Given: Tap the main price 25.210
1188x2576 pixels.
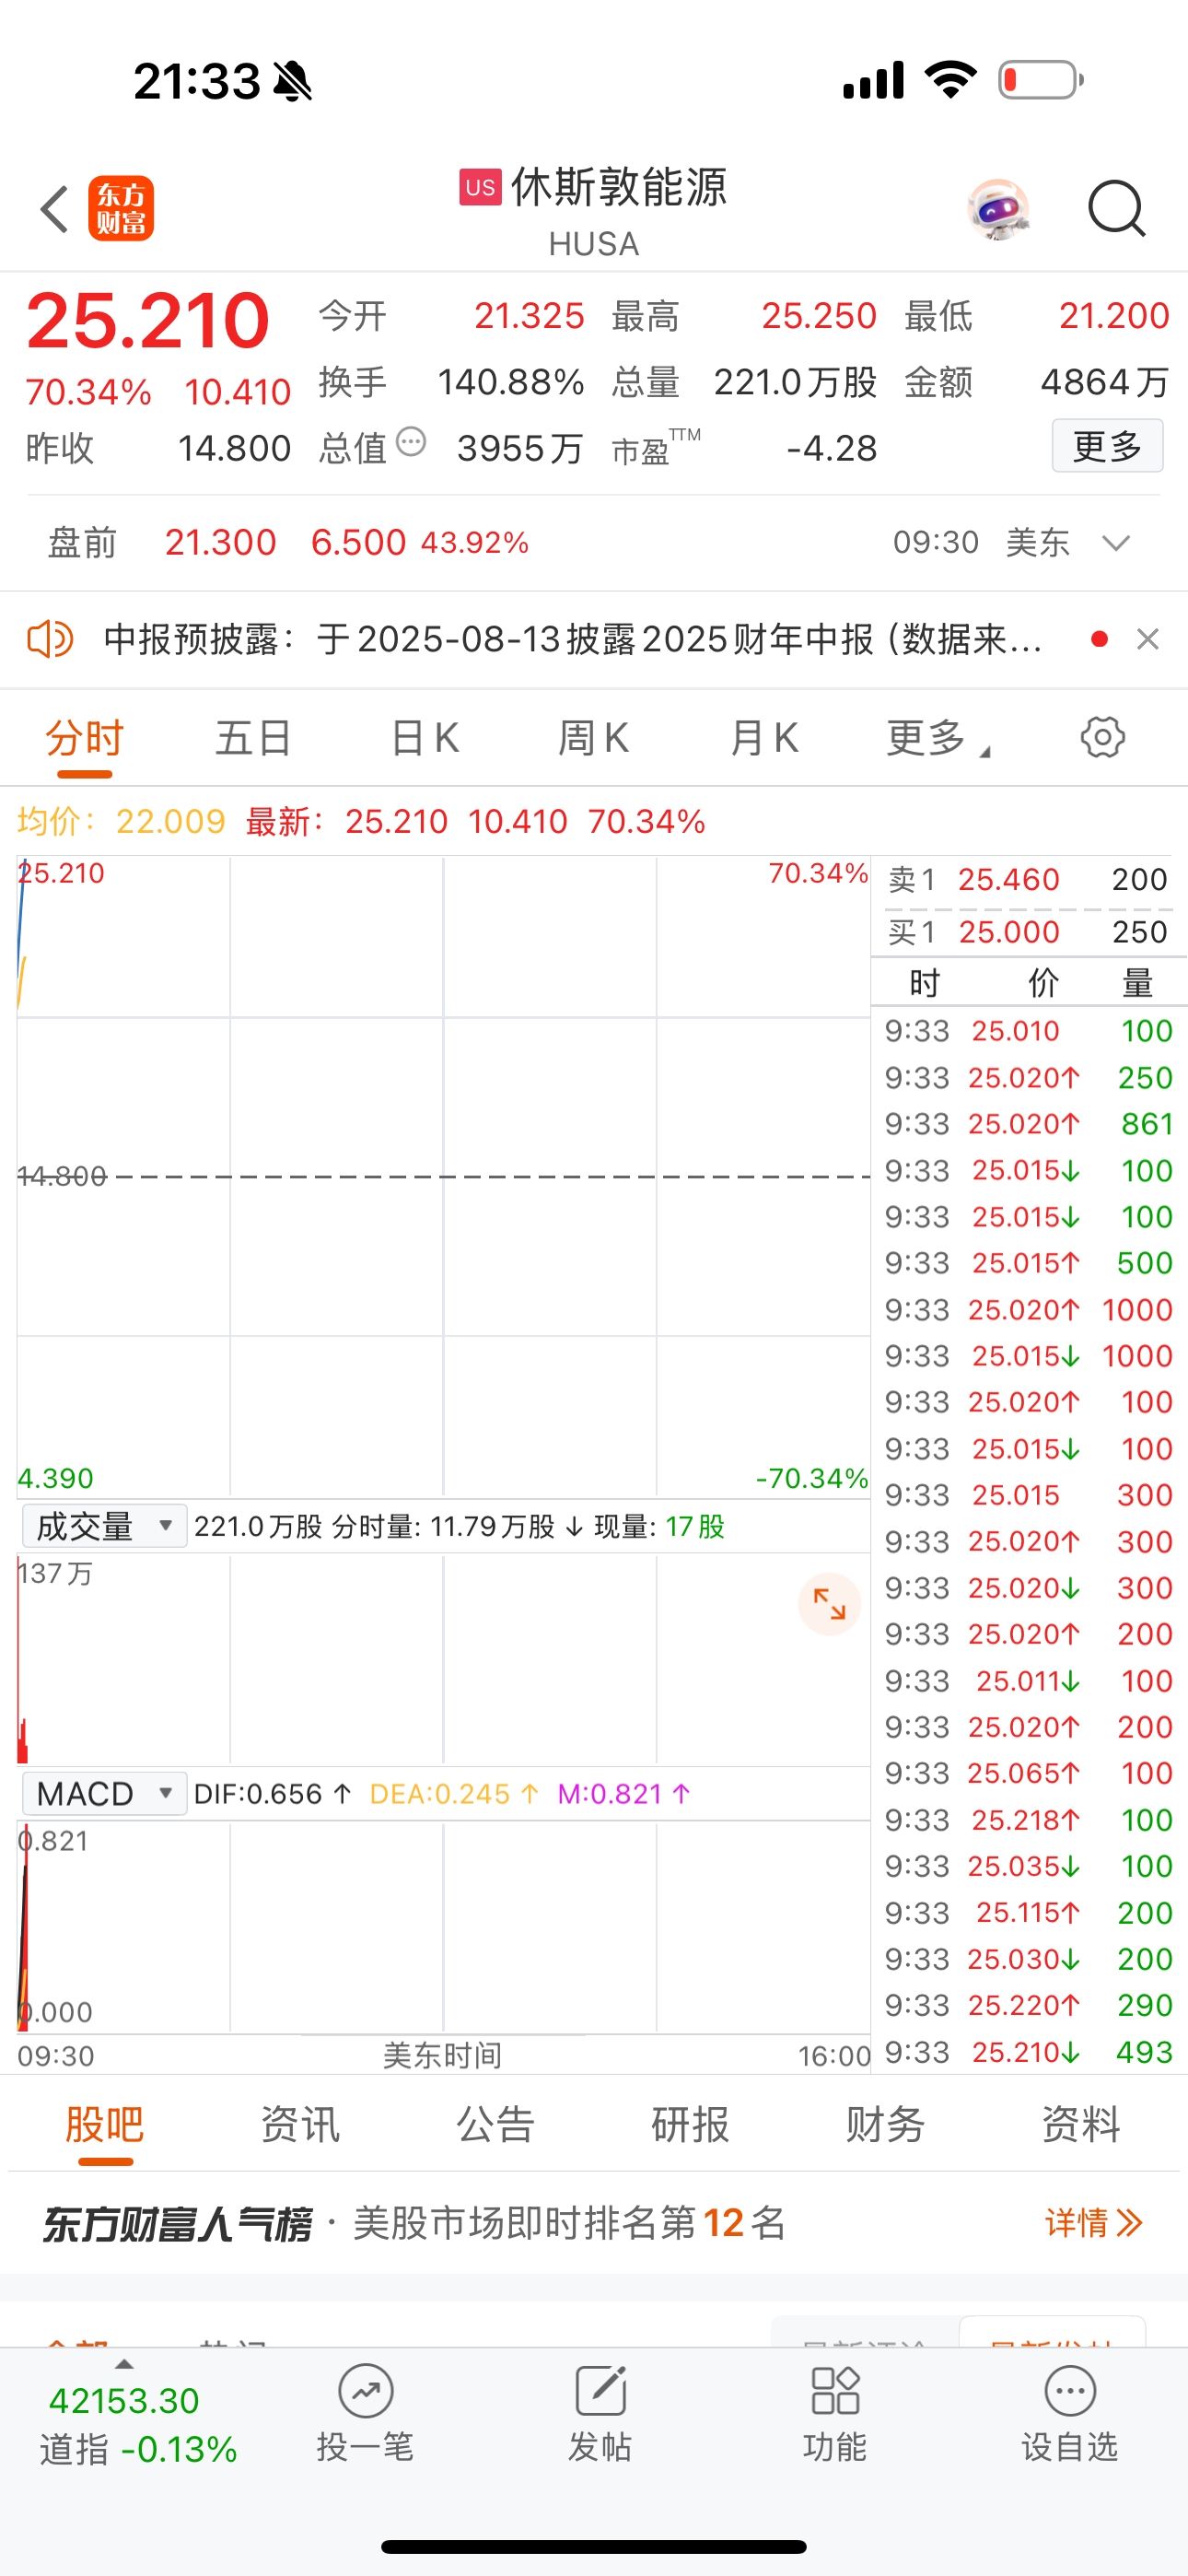Looking at the screenshot, I should [148, 321].
